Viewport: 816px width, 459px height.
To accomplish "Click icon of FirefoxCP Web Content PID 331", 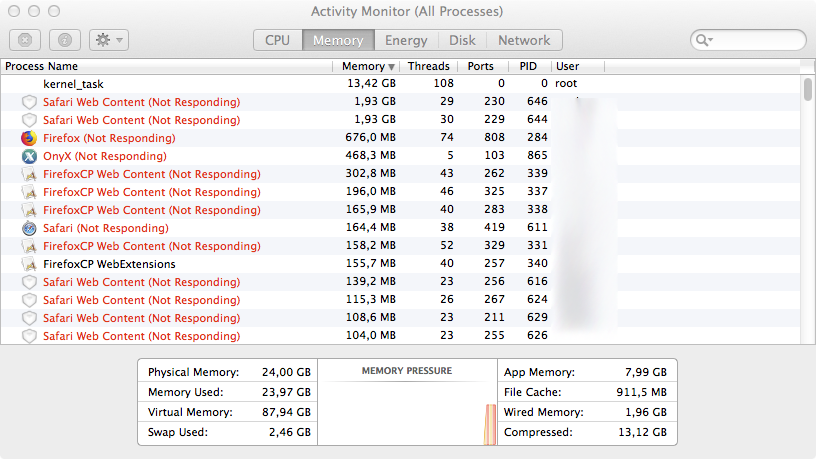I will tap(30, 246).
